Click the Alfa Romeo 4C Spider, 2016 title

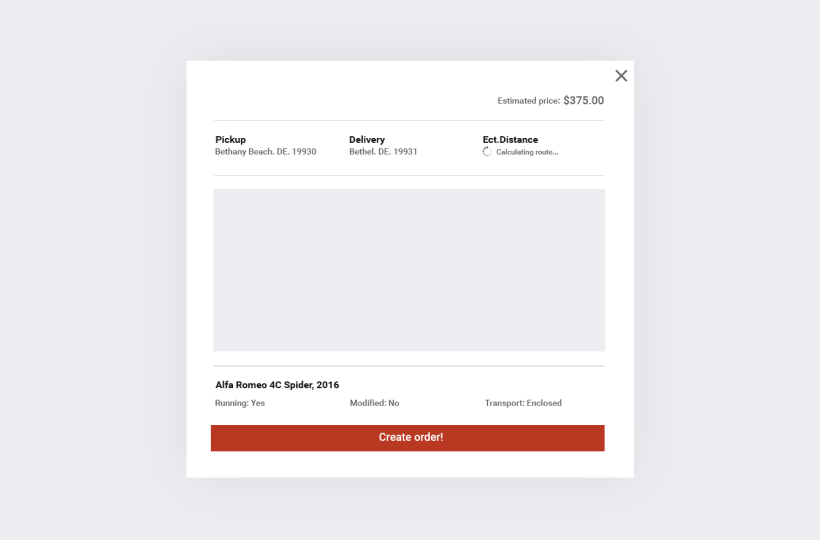pyautogui.click(x=277, y=385)
